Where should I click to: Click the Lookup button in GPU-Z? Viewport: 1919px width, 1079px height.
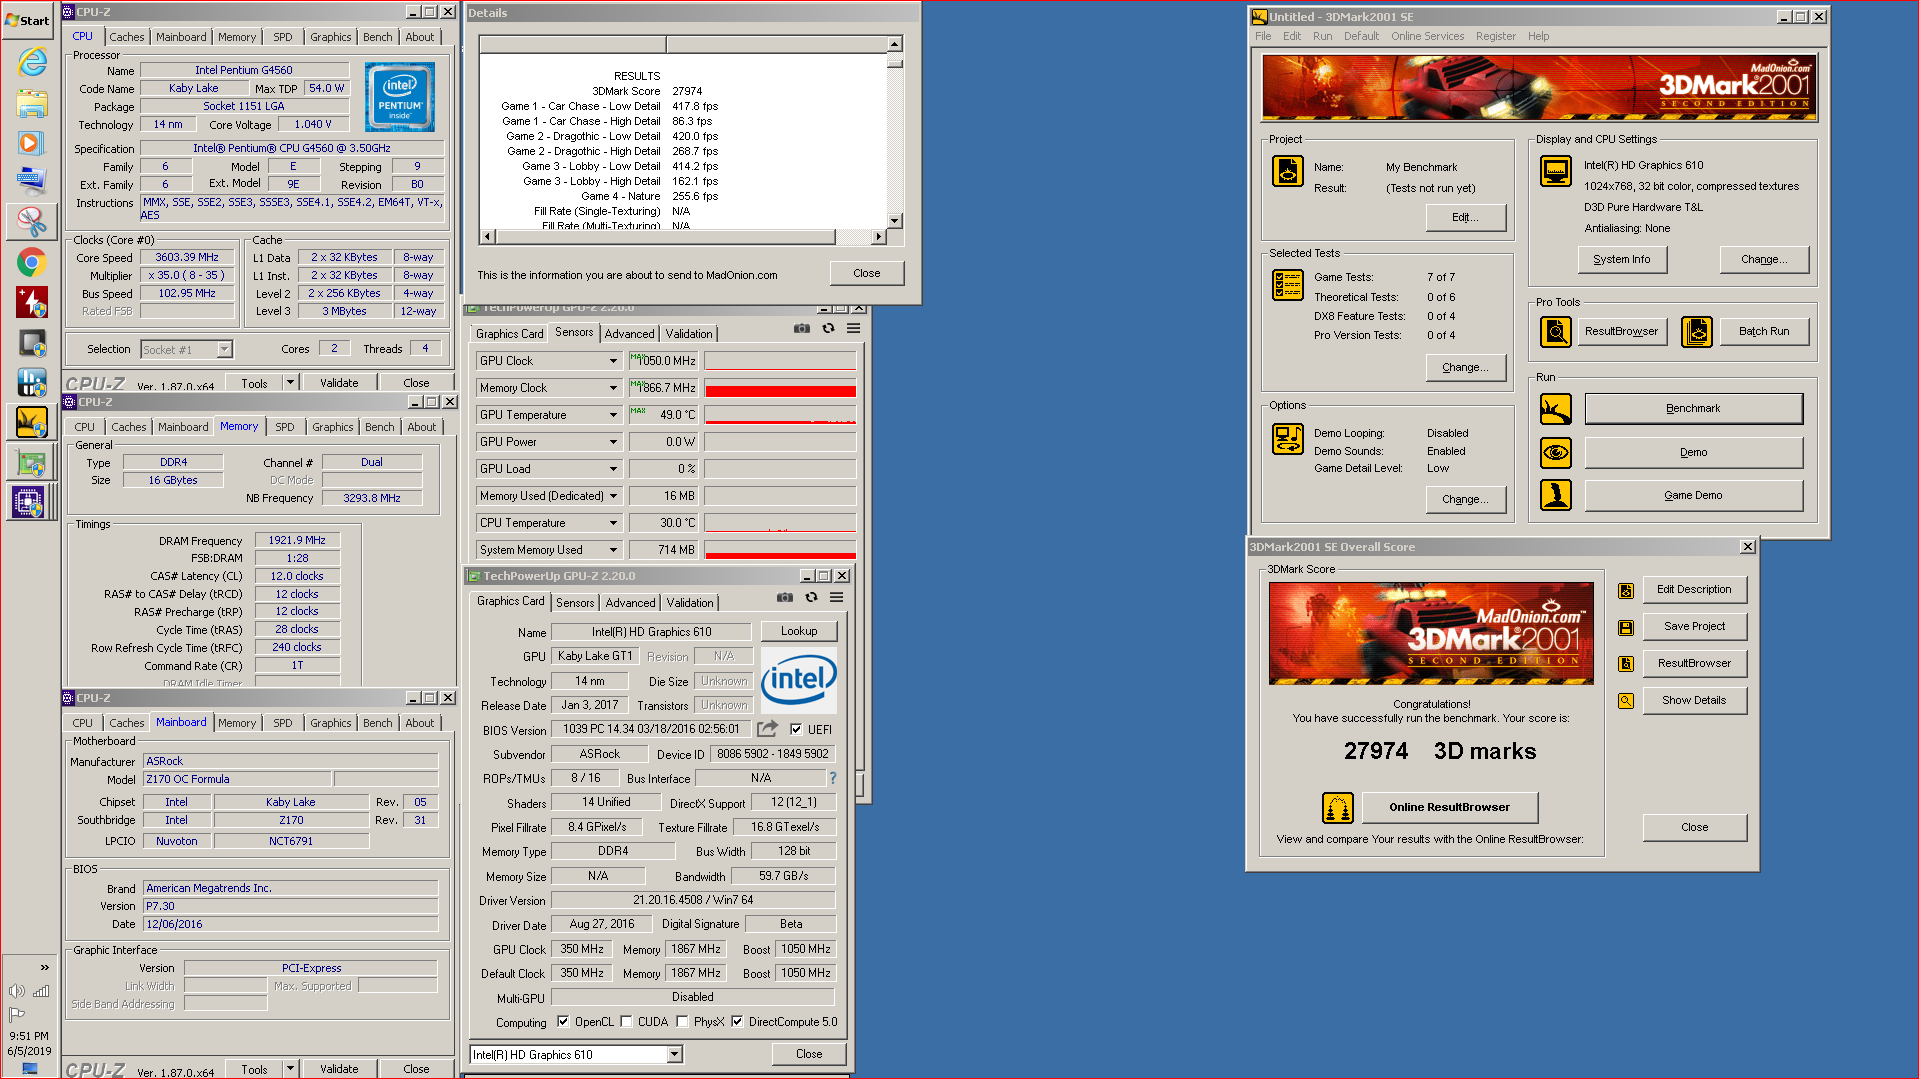[799, 631]
